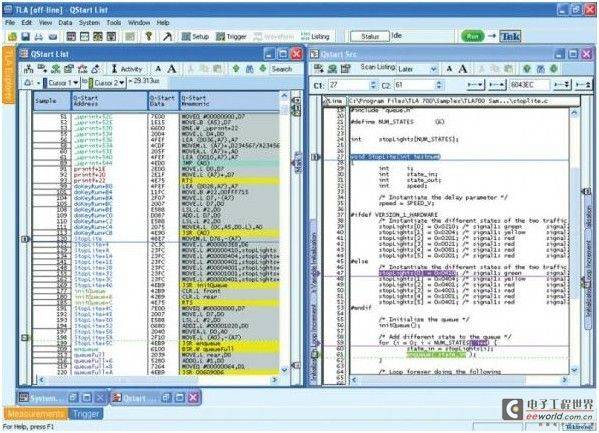Click the Q-Start Mnemonic column header
This screenshot has height=433, width=599.
click(x=230, y=101)
